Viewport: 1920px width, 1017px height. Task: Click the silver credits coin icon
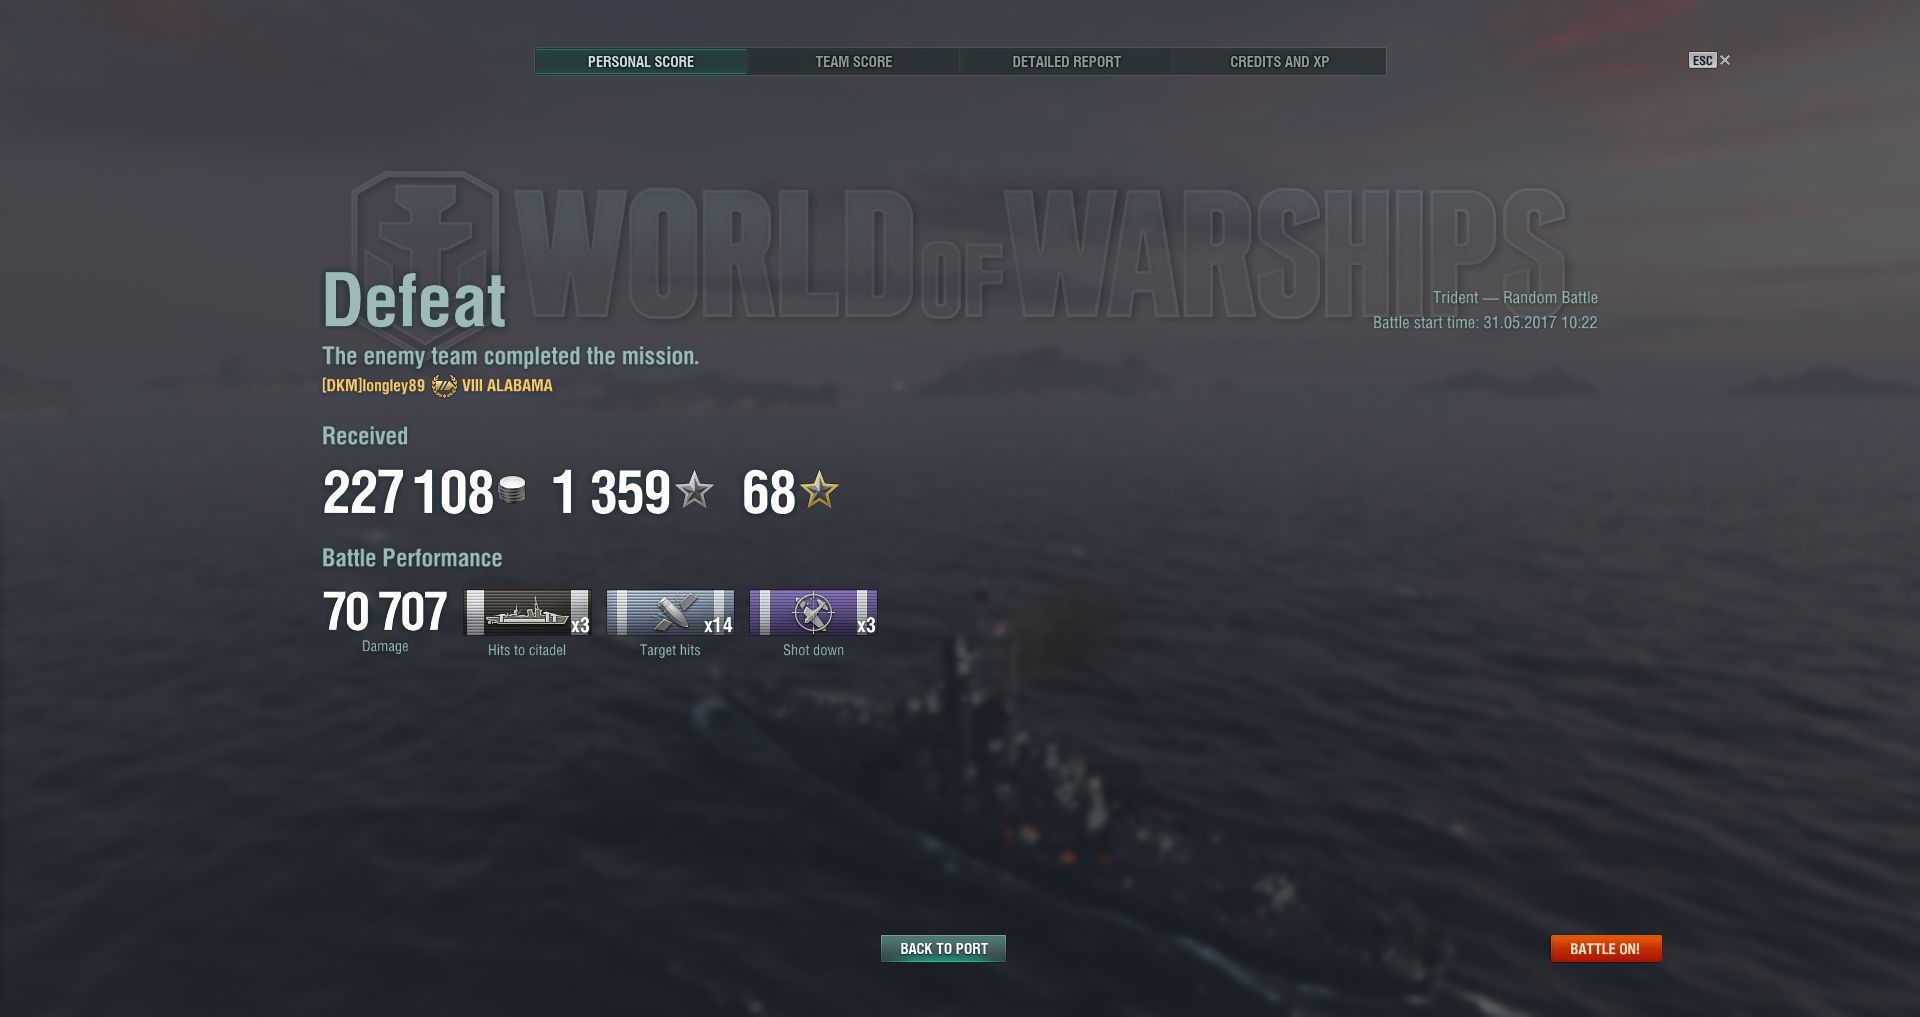click(x=512, y=490)
